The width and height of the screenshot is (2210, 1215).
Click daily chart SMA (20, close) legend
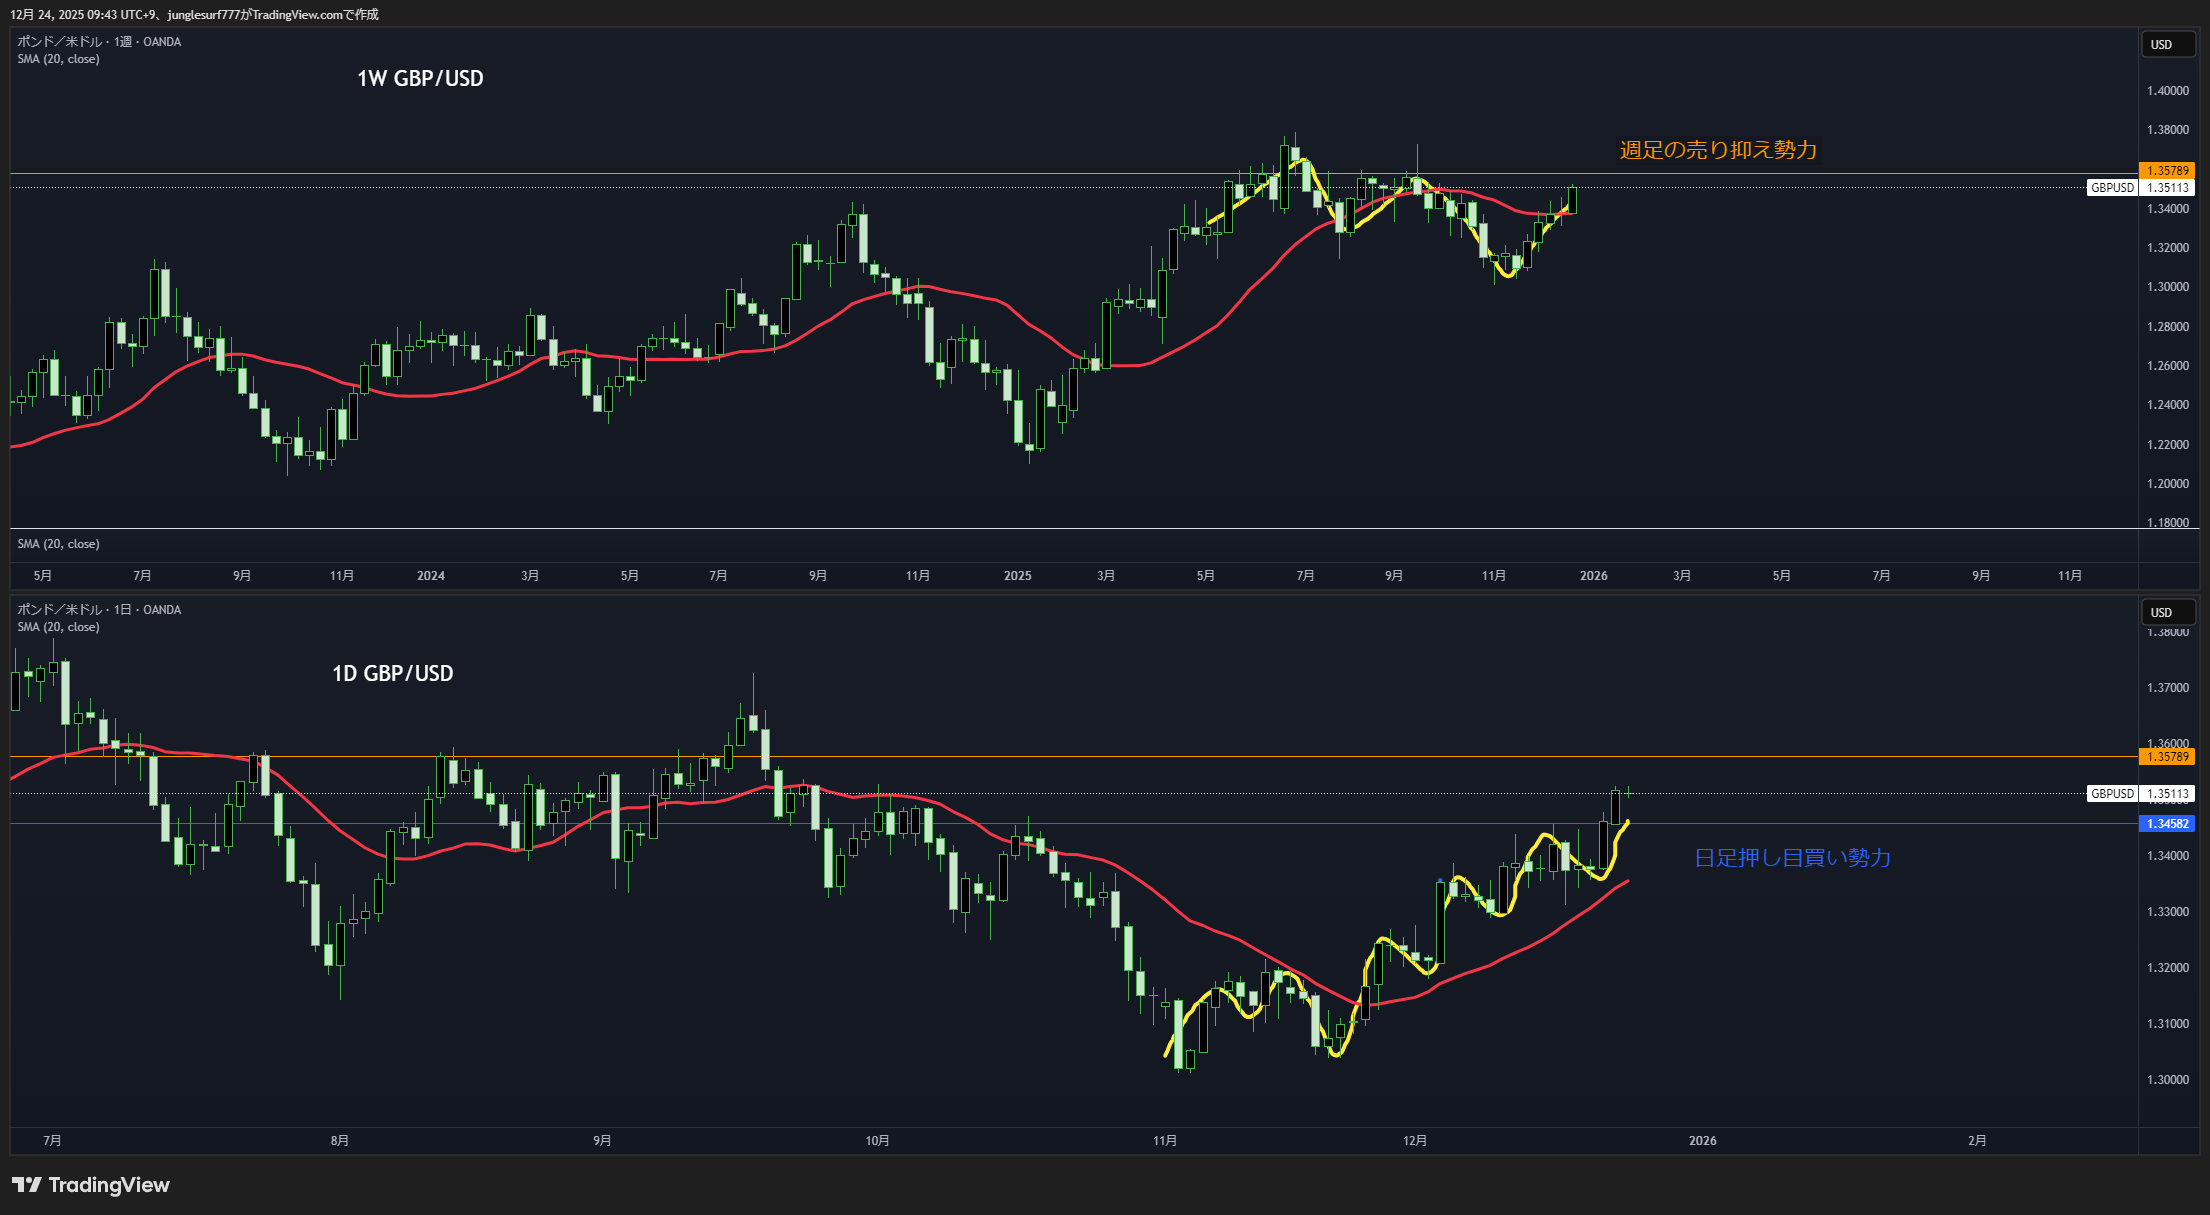click(58, 627)
